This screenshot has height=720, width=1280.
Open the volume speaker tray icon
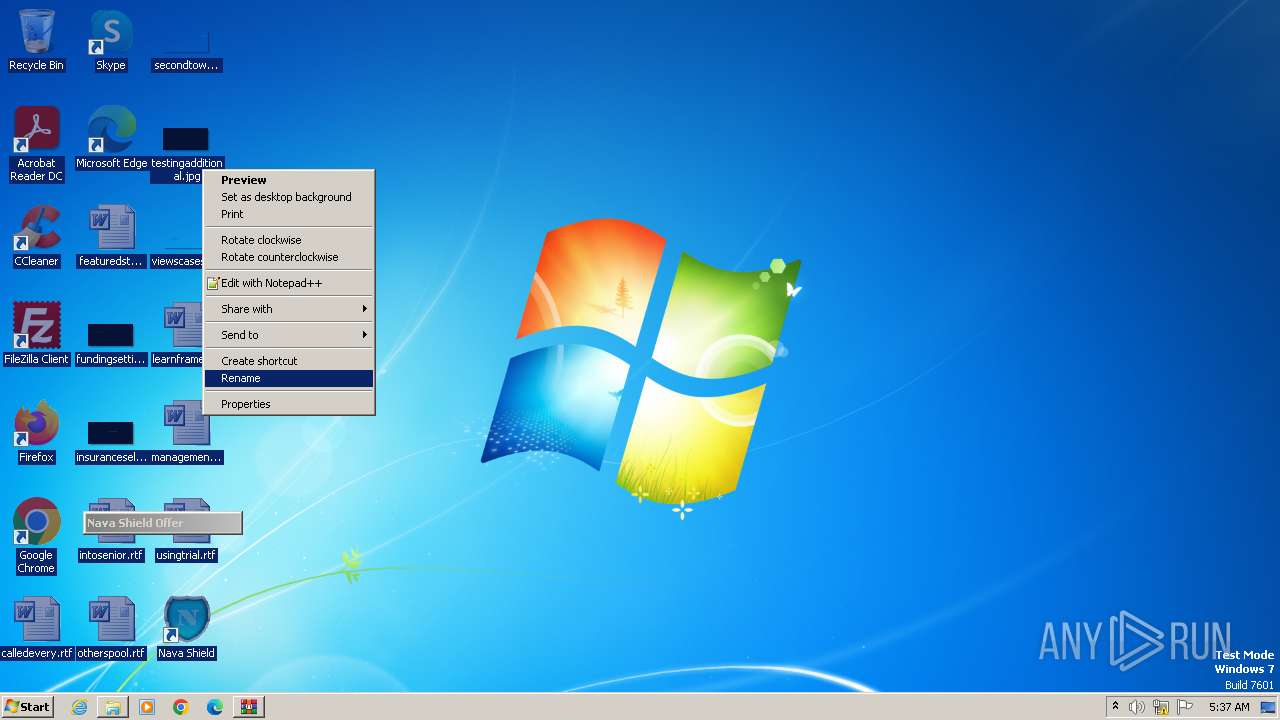coord(1137,707)
